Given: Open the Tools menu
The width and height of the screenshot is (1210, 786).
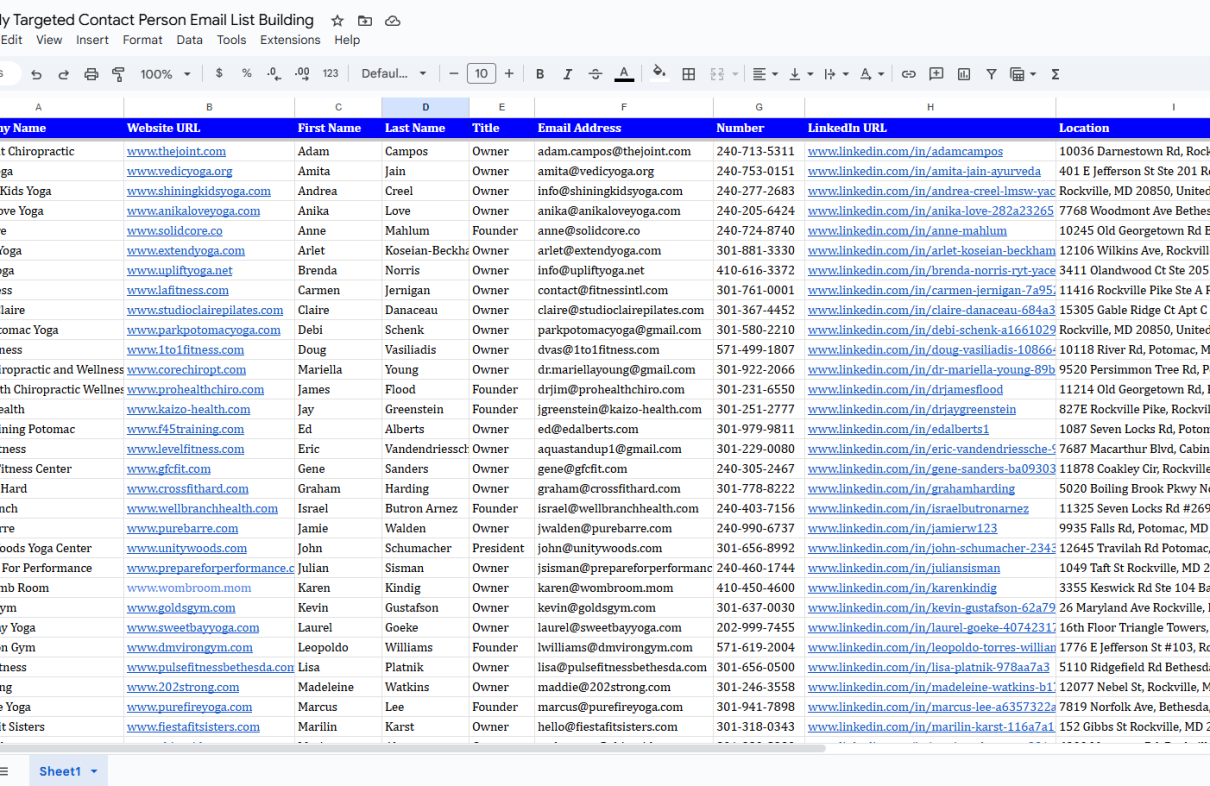Looking at the screenshot, I should pos(232,40).
